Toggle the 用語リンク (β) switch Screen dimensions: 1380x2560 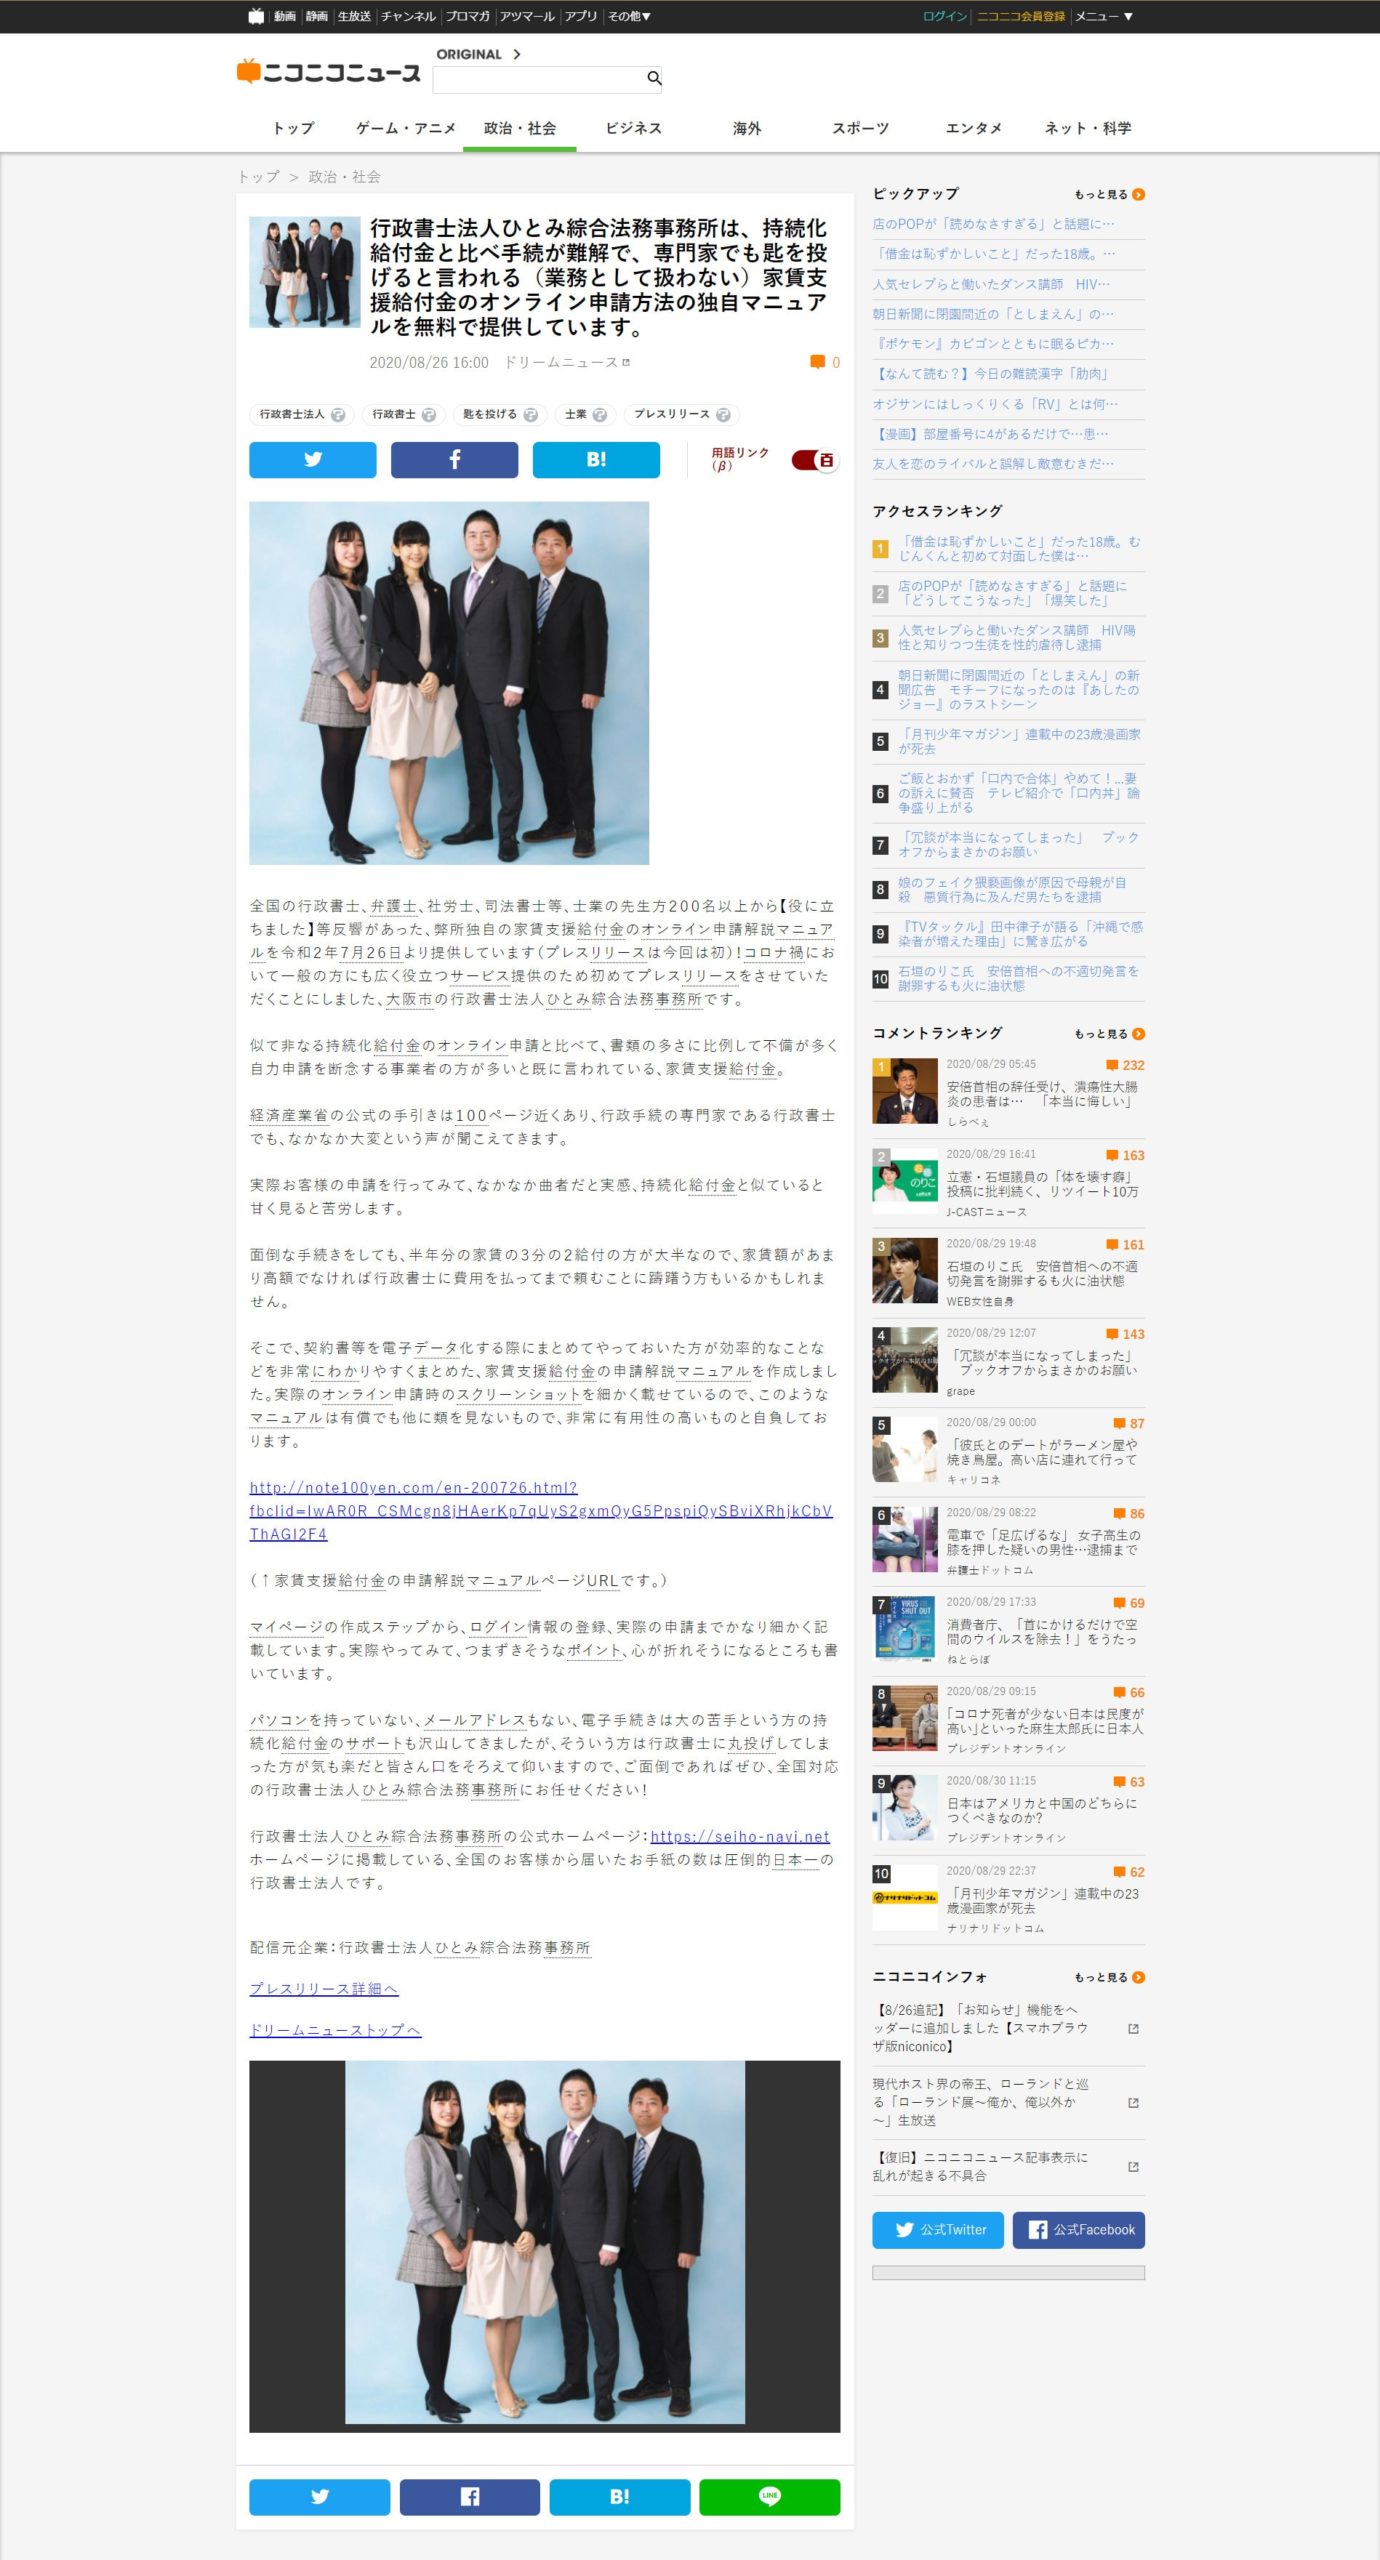[x=814, y=460]
